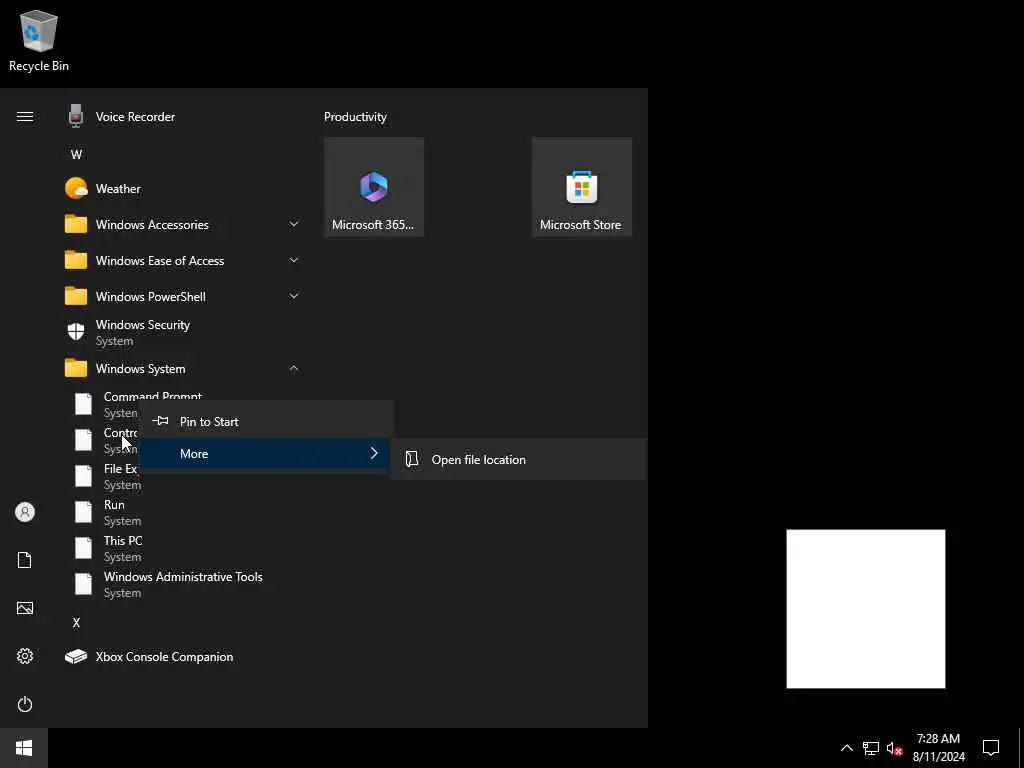
Task: Open the More submenu arrow
Action: click(x=374, y=453)
